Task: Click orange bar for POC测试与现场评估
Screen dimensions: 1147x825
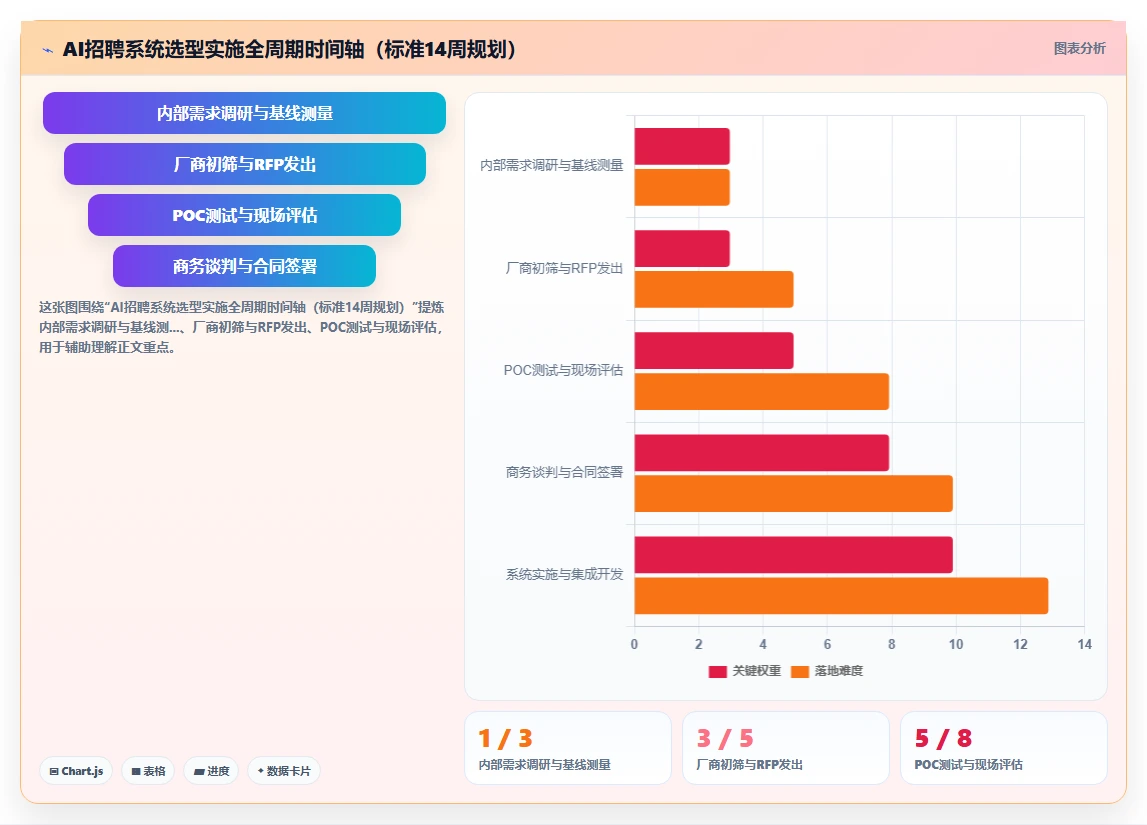Action: pos(761,392)
